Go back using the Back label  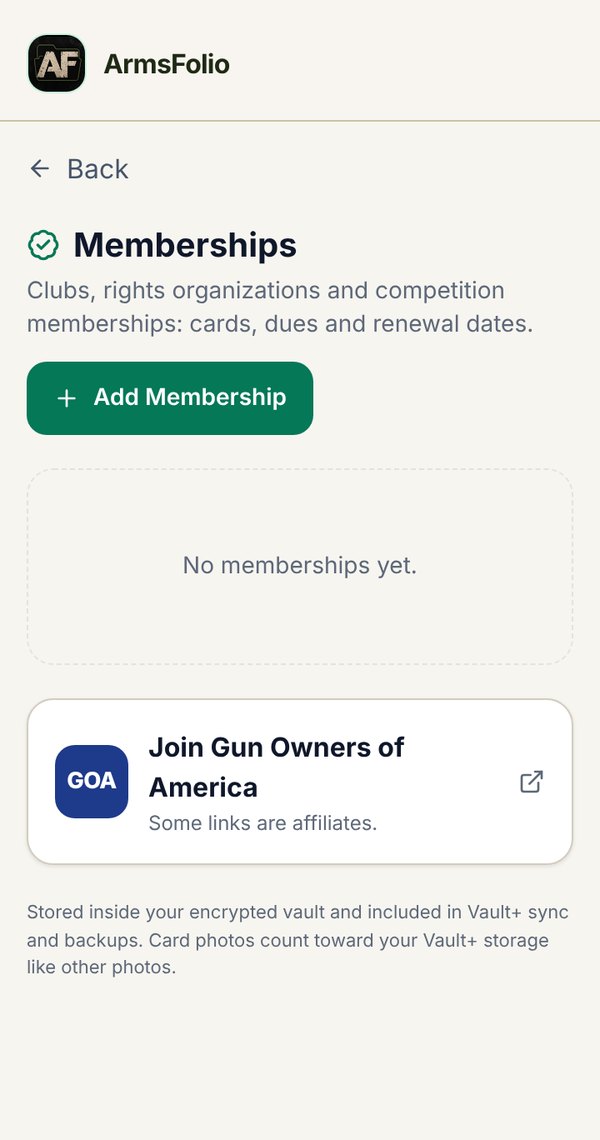coord(97,169)
